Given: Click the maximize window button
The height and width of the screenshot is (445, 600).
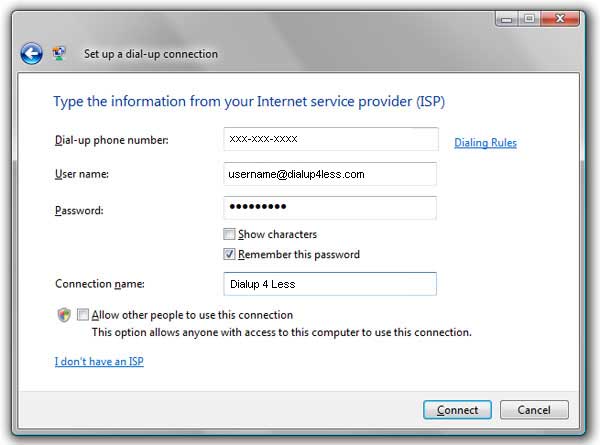Looking at the screenshot, I should click(x=530, y=18).
